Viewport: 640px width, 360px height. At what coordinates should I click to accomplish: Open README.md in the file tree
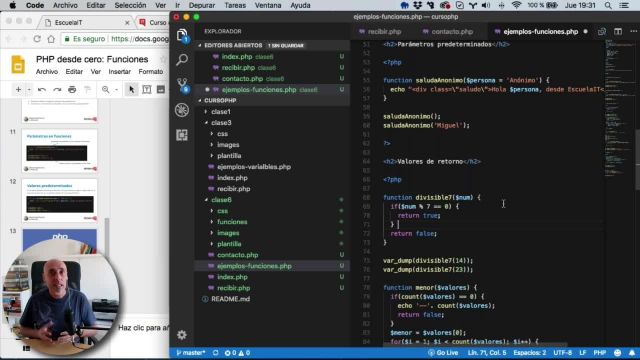click(x=230, y=299)
